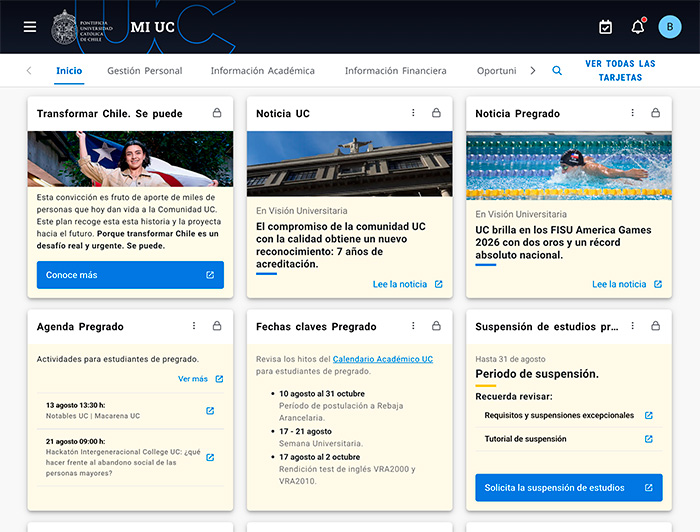The height and width of the screenshot is (532, 700).
Task: Click the 17 - 21 agosto date
Action: point(305,432)
